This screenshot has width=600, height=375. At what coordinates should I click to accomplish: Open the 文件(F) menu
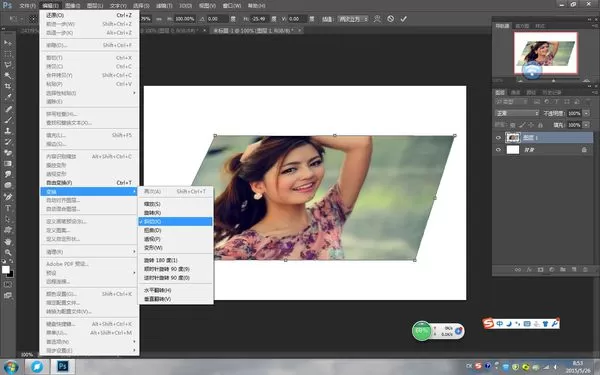[x=27, y=6]
